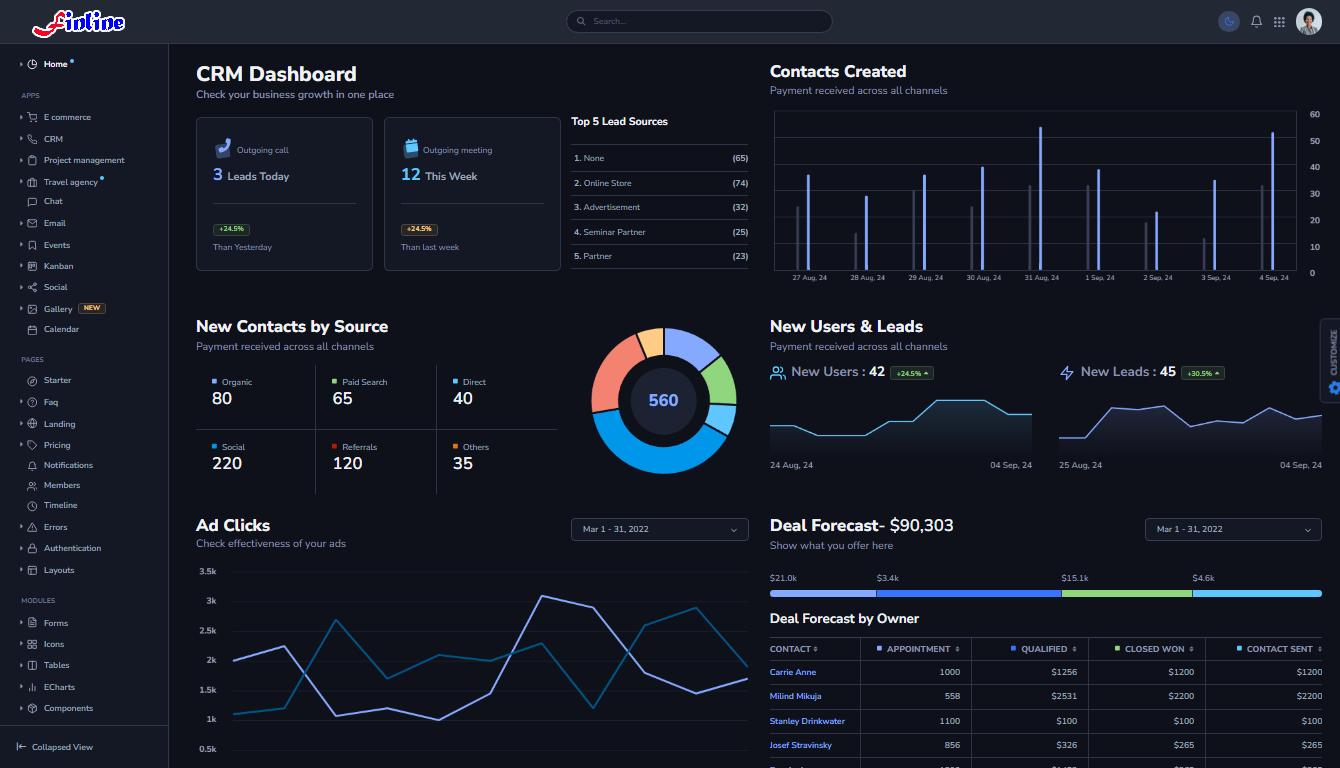
Task: Click the top search input field
Action: (x=699, y=21)
